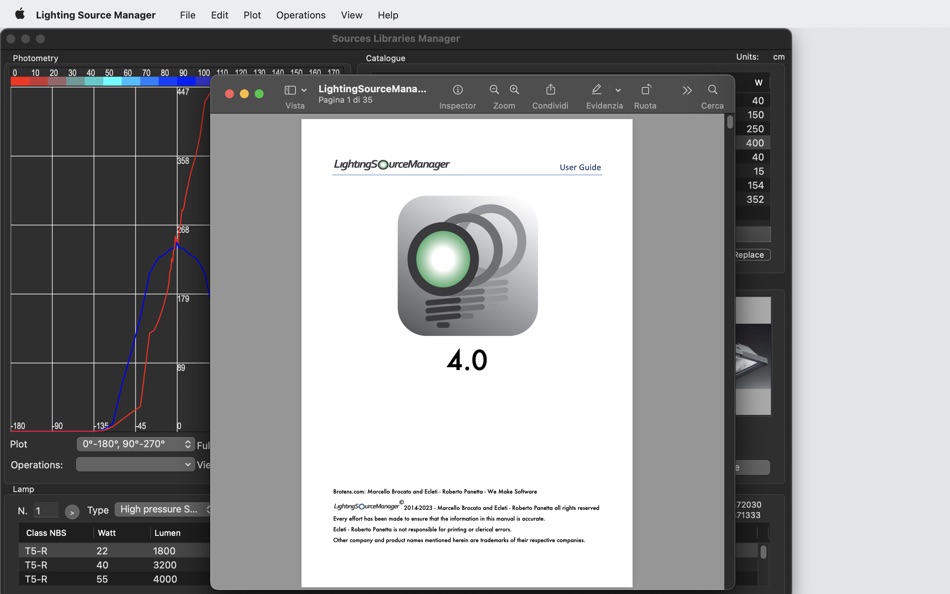Image resolution: width=950 pixels, height=594 pixels.
Task: Click the Preview document vertical scrollbar
Action: pyautogui.click(x=729, y=121)
